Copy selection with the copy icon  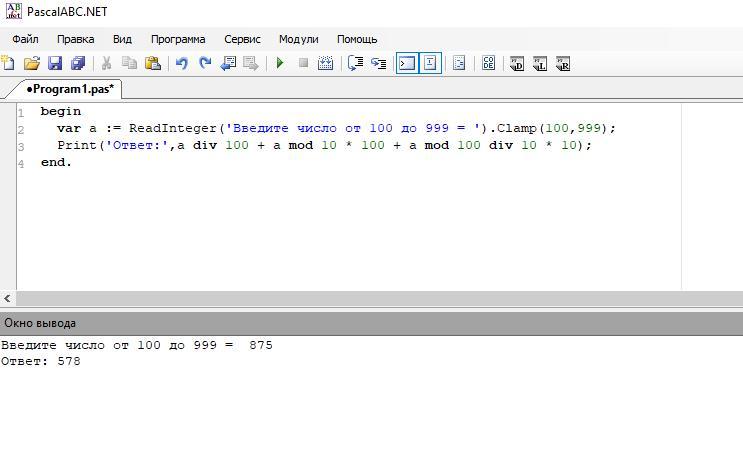129,63
